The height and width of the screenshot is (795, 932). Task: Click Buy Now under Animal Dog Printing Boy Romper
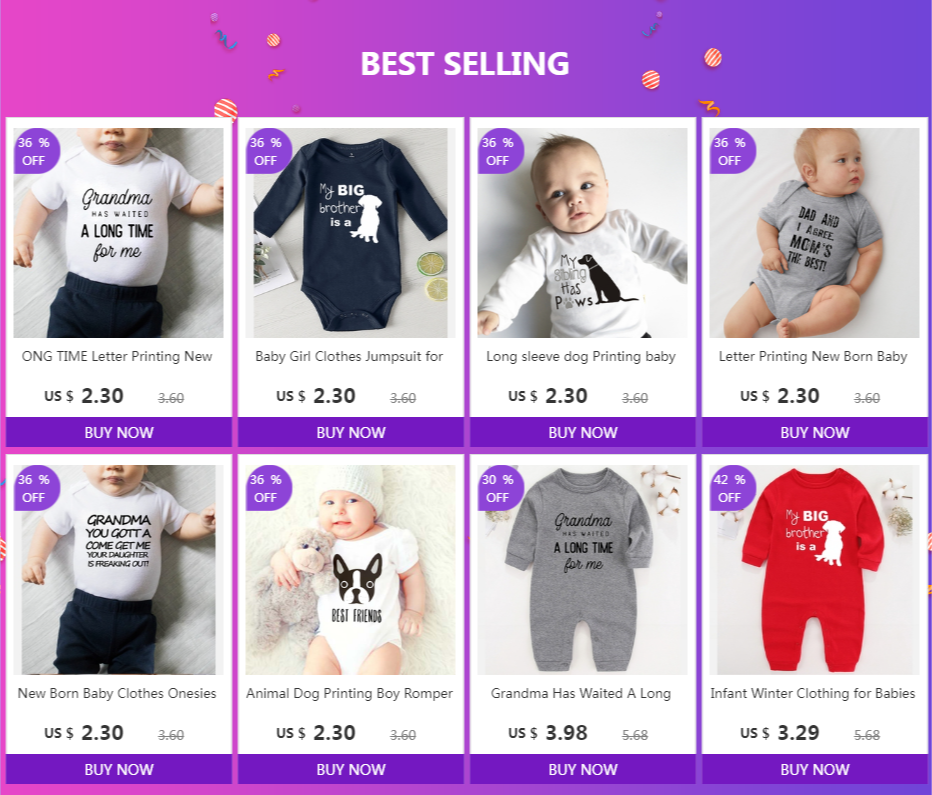click(351, 769)
